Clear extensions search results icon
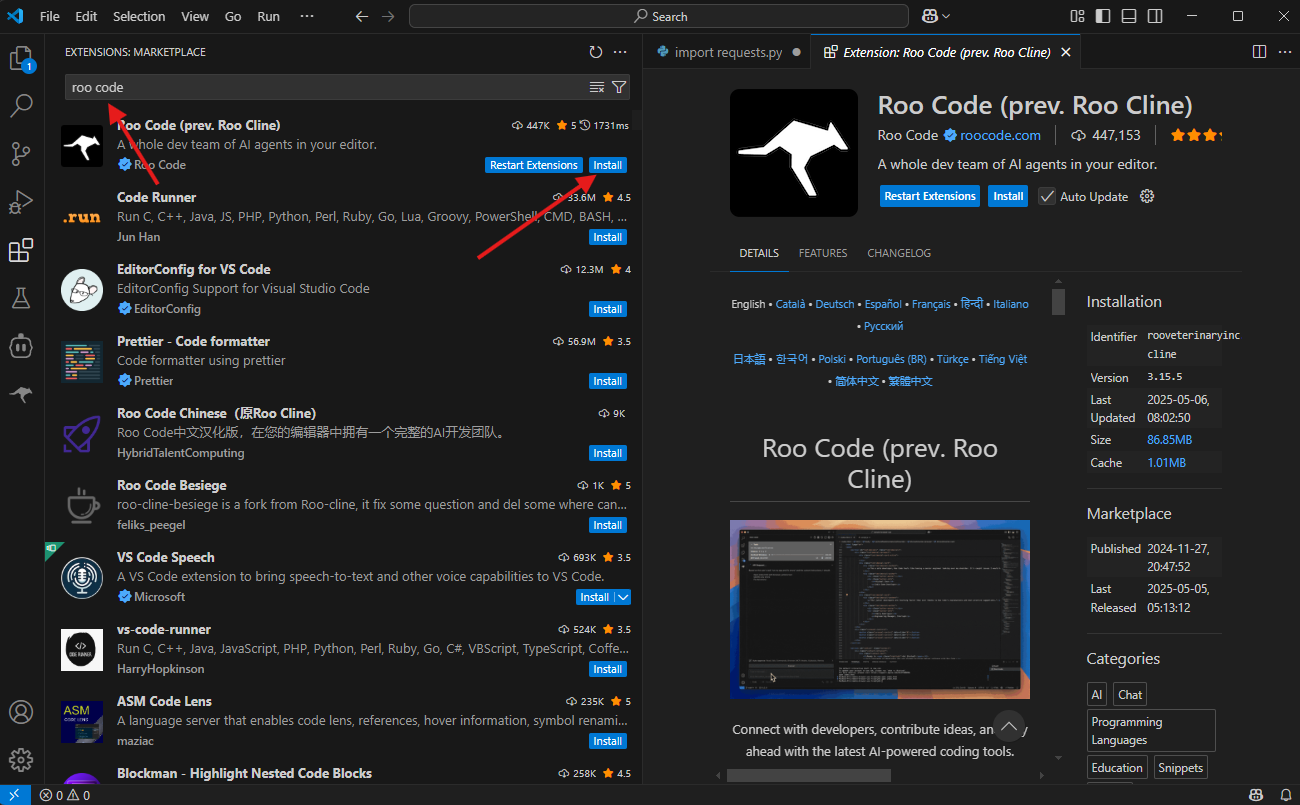 [597, 87]
